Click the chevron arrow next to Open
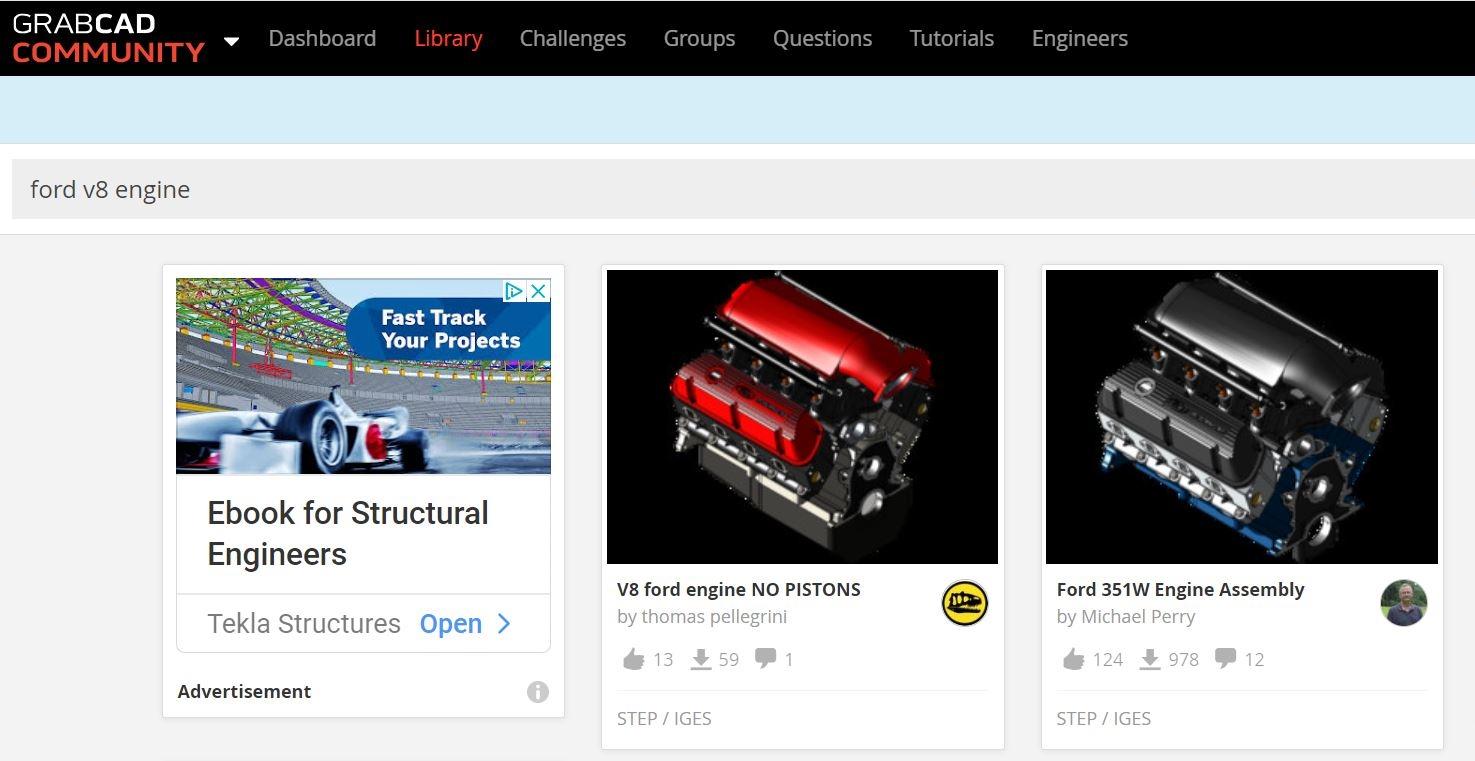Screen dimensions: 1475x761 (504, 624)
